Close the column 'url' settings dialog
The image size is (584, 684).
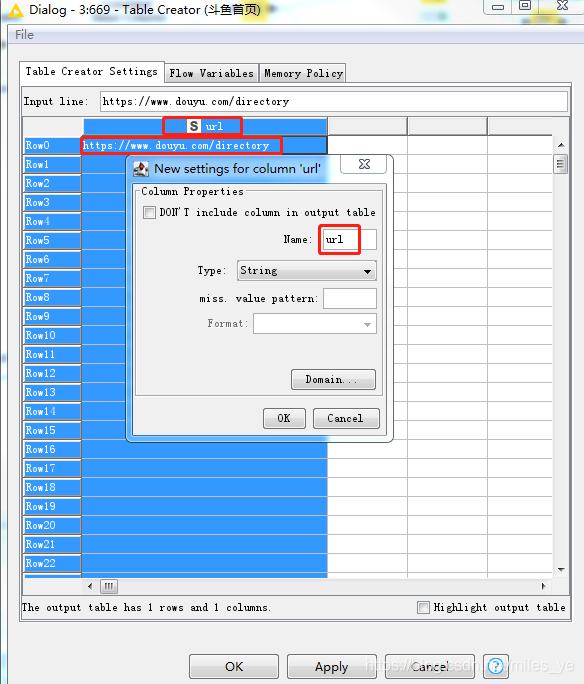(x=363, y=164)
